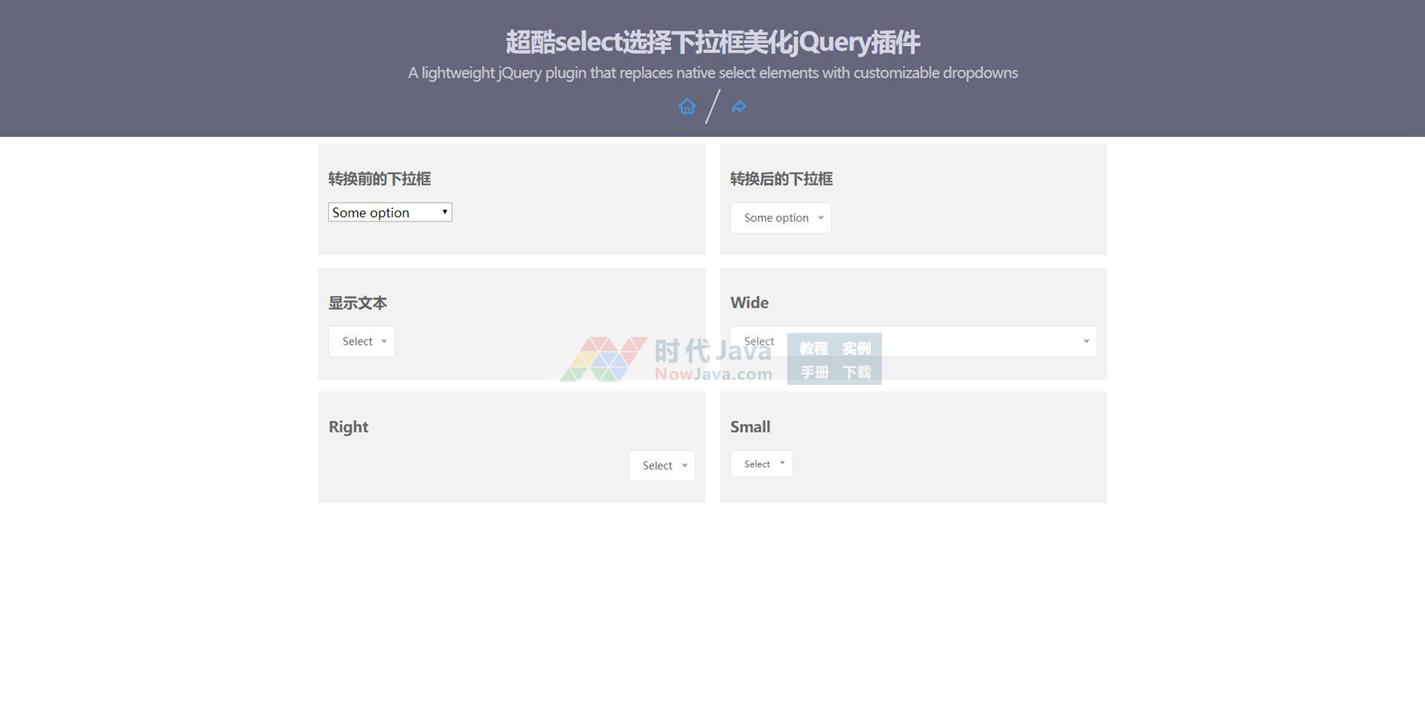
Task: Click the 下载 watermark link
Action: 856,372
